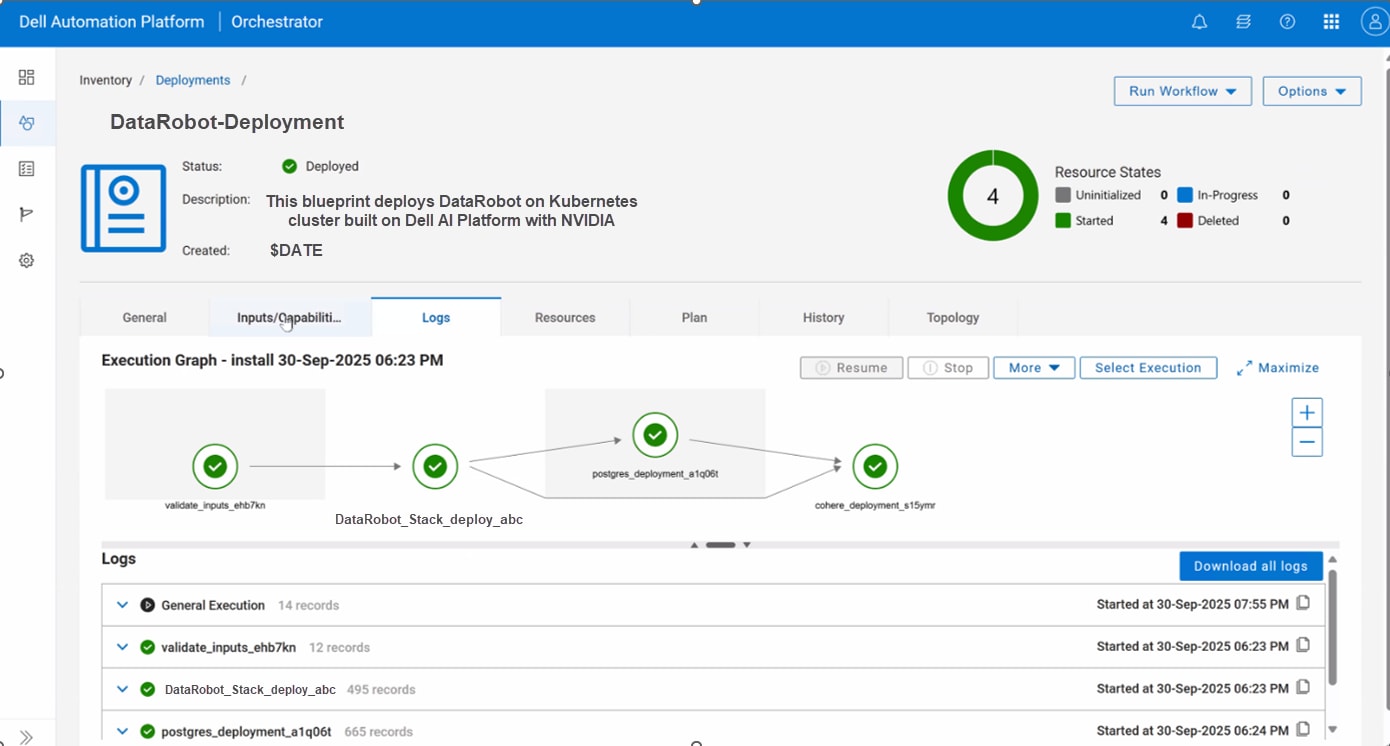Expand the DataRobot_Stack_deploy_abc log row

coord(122,689)
